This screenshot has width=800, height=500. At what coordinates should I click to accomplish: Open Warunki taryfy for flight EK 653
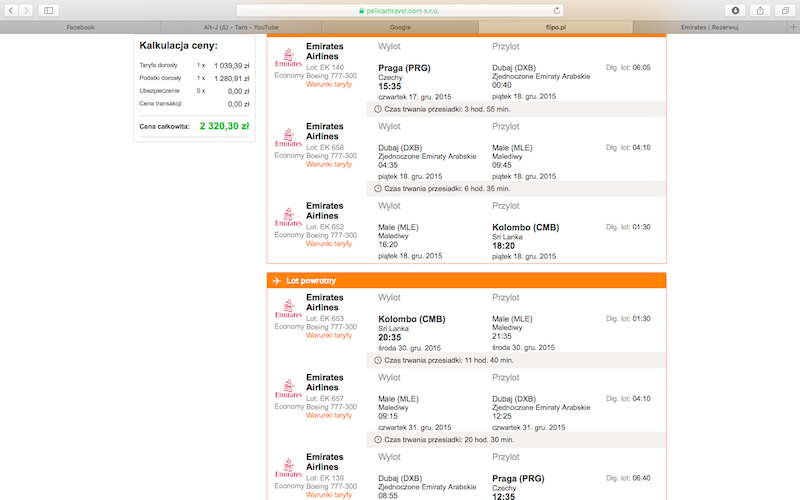(329, 335)
